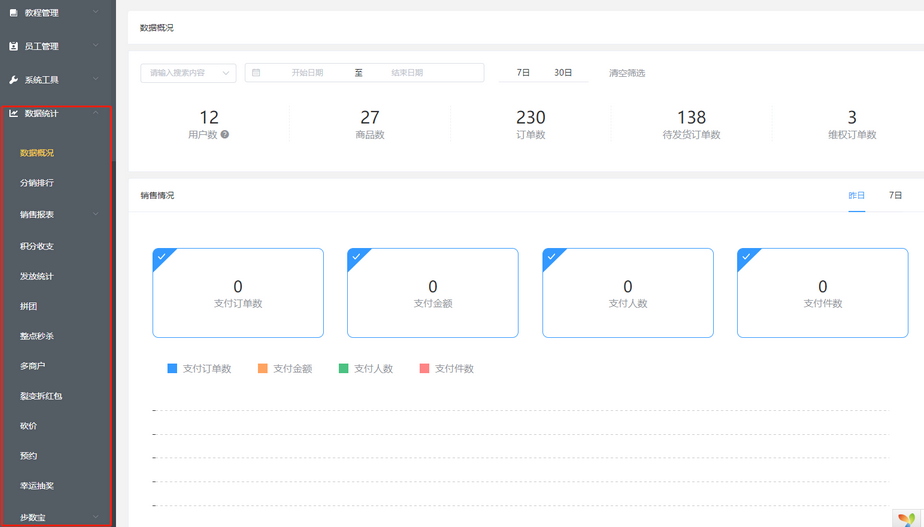Viewport: 924px width, 527px height.
Task: Click the help icon beside 用户数
Action: pyautogui.click(x=225, y=134)
